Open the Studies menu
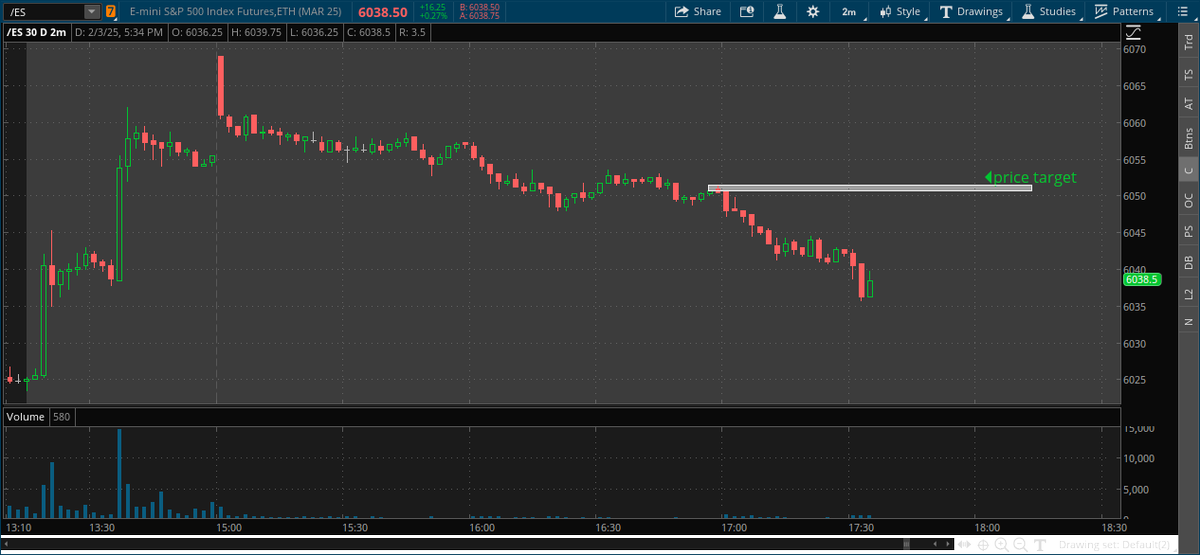The image size is (1200, 555). (1049, 12)
